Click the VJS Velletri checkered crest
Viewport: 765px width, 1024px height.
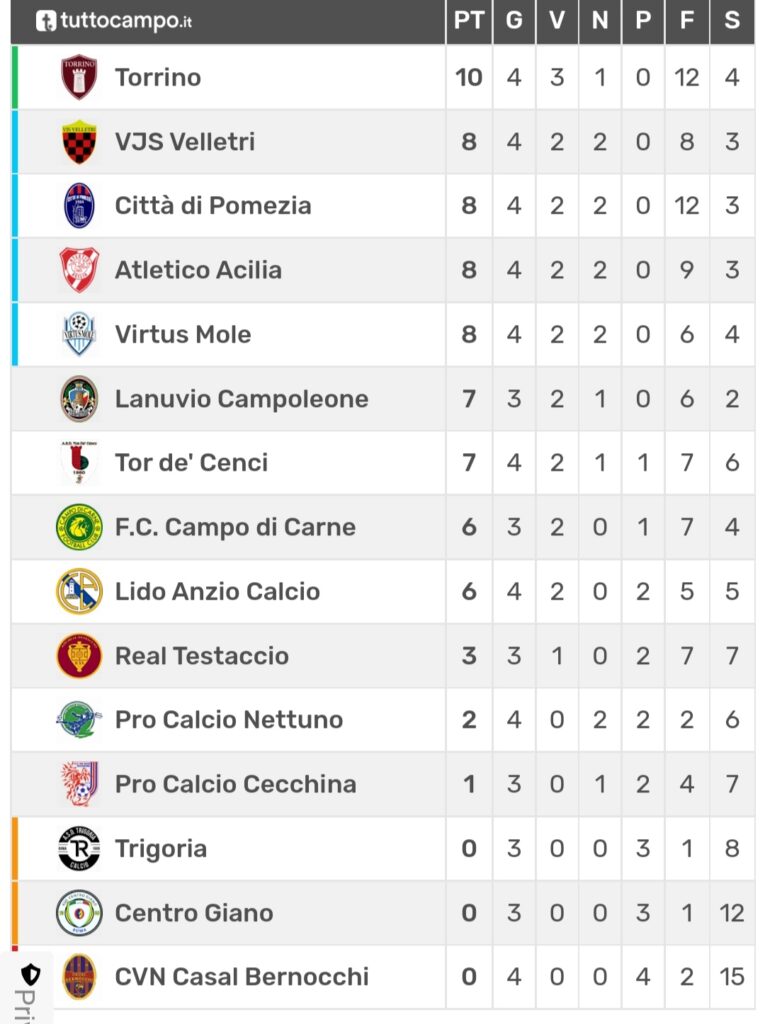click(x=79, y=141)
